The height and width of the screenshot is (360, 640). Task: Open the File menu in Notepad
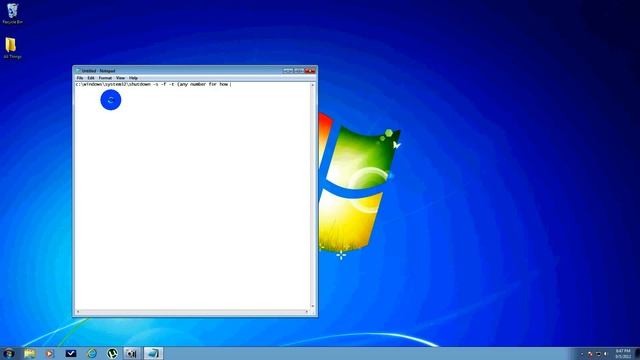(80, 78)
